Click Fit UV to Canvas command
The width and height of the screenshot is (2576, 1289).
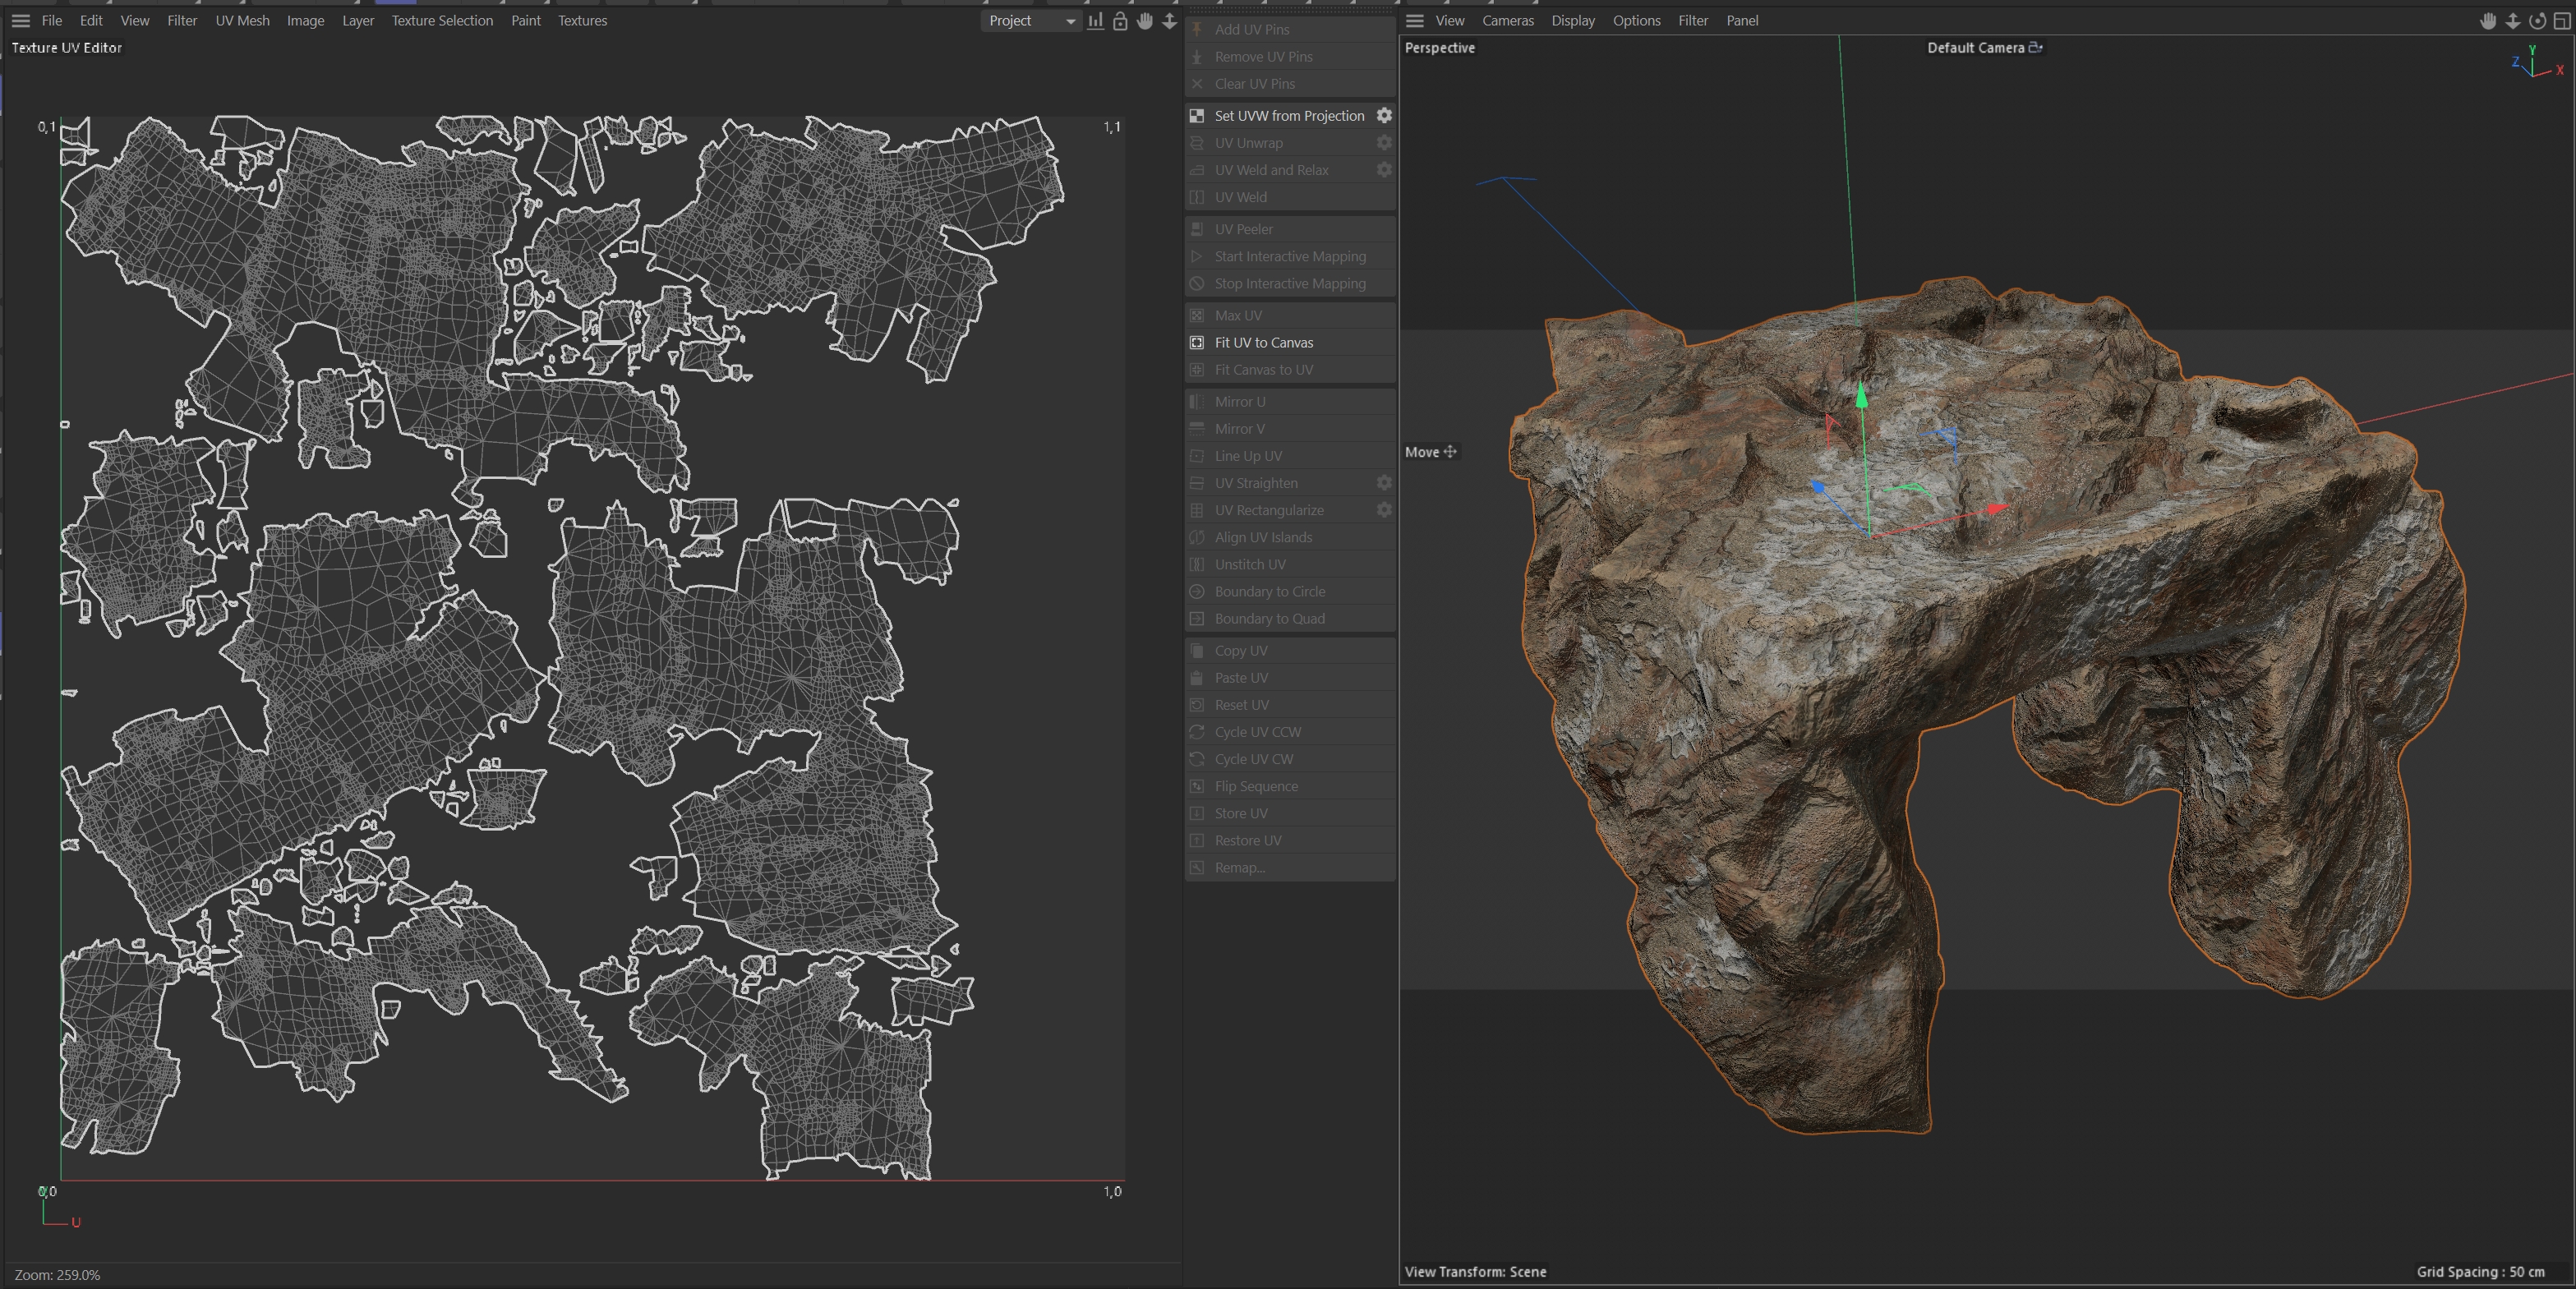[1263, 343]
